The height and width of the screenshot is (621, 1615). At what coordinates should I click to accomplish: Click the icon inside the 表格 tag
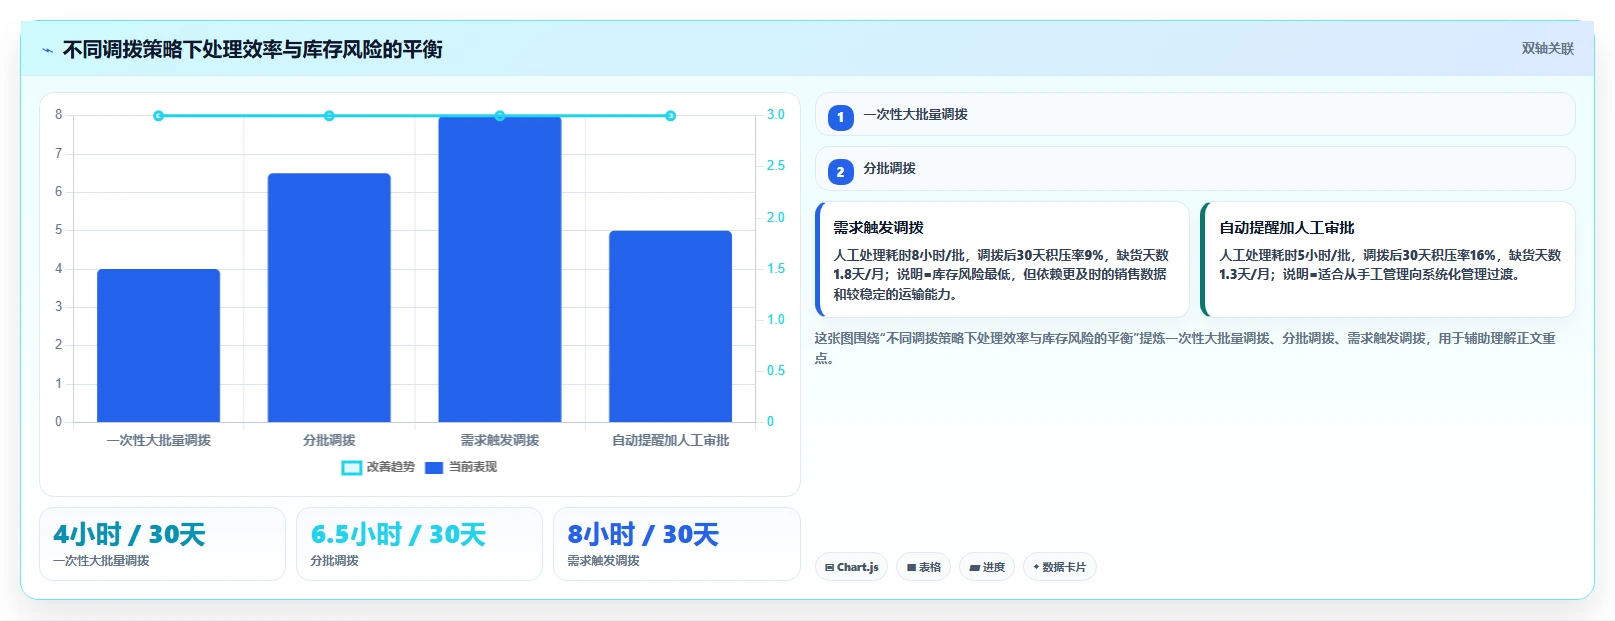(x=911, y=568)
